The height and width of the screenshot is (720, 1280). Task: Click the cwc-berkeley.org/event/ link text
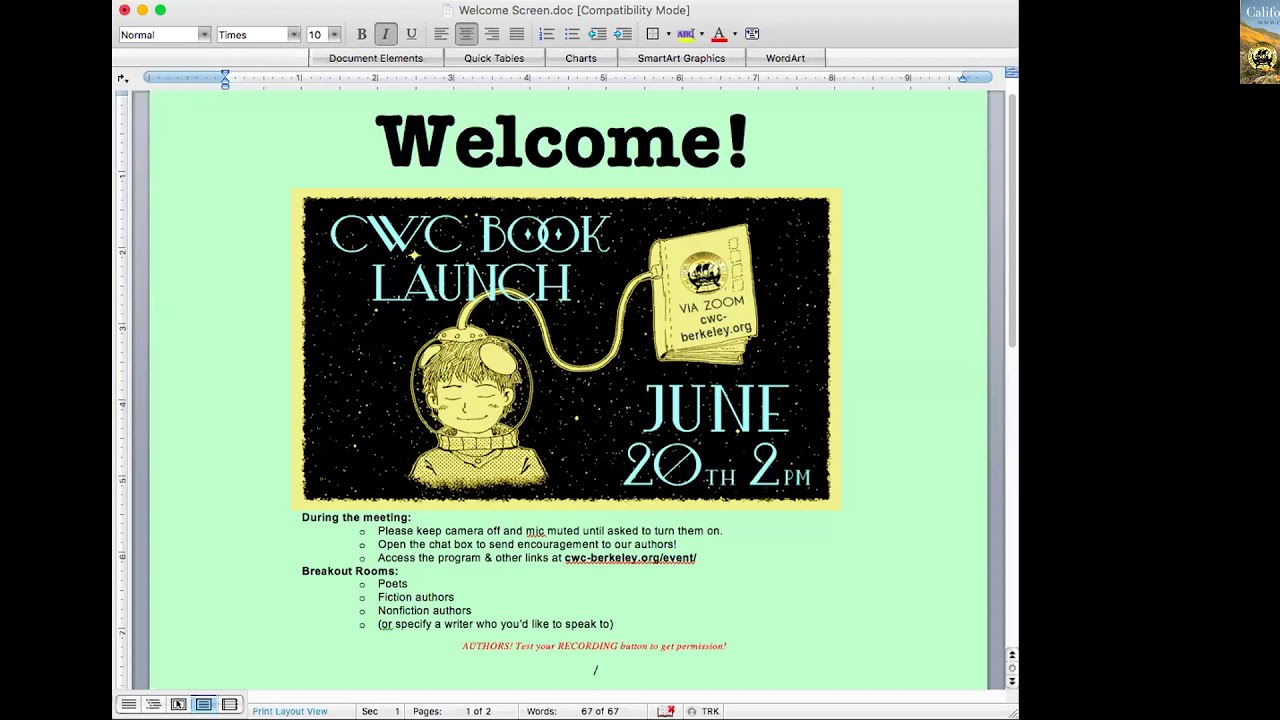630,558
